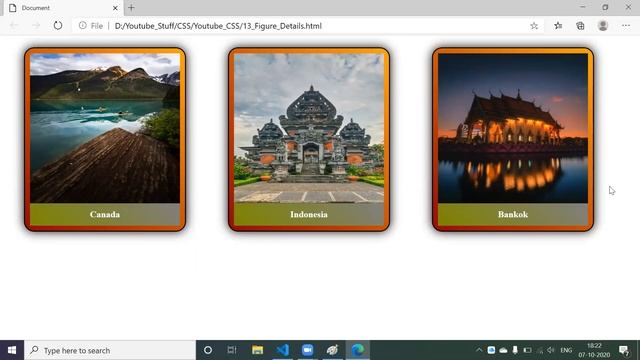Open Task View on the taskbar

232,350
